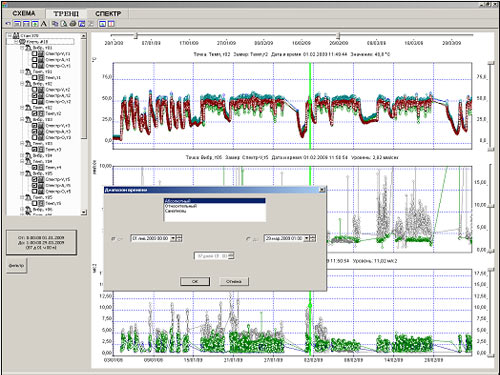The width and height of the screenshot is (500, 375).
Task: Collapse the Темп. т02 node
Action: [x=22, y=108]
